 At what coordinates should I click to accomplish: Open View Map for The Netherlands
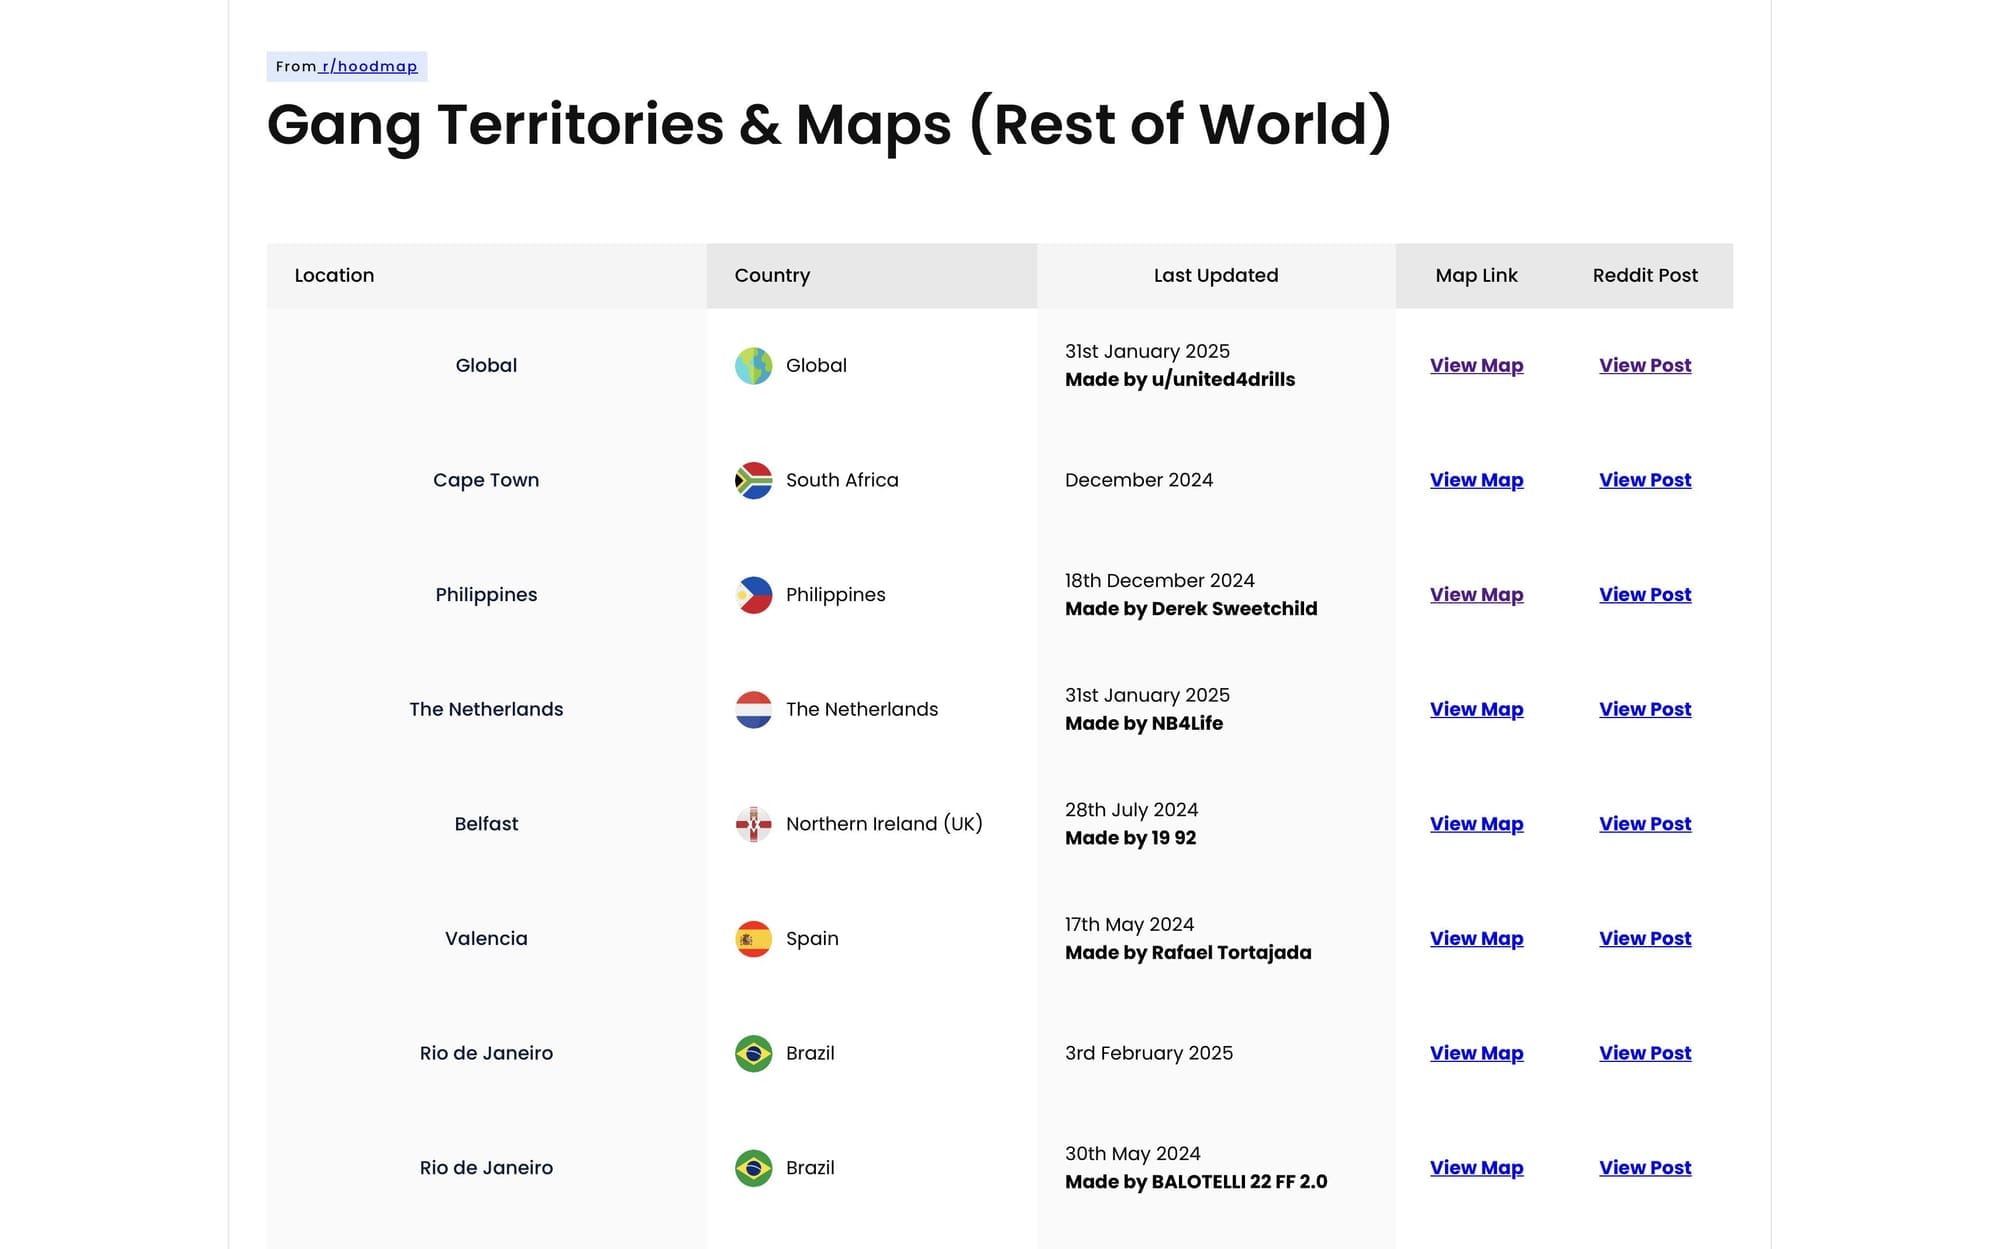[x=1476, y=709]
